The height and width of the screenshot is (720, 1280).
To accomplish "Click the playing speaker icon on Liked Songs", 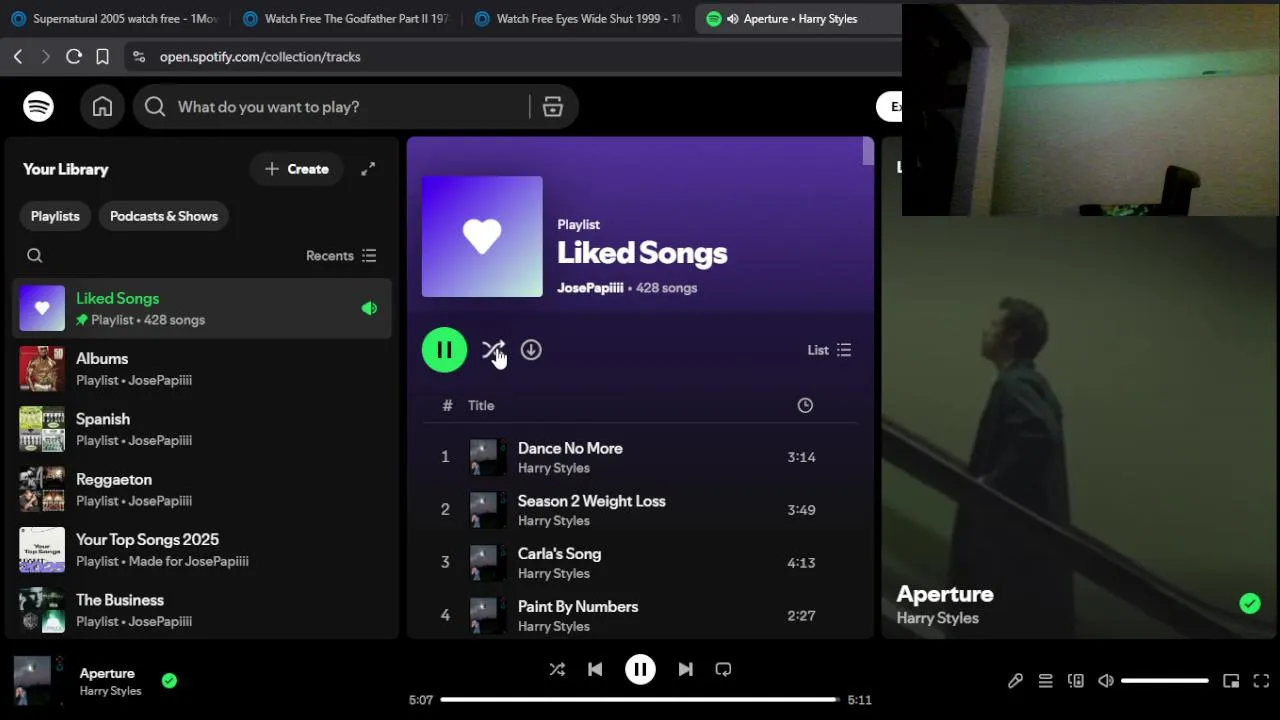I will pos(369,309).
